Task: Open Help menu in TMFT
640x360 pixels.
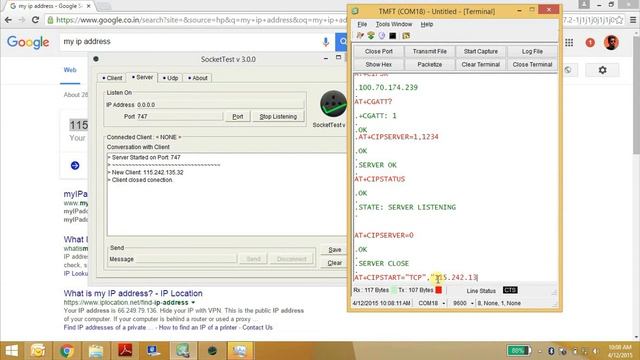Action: tap(427, 24)
